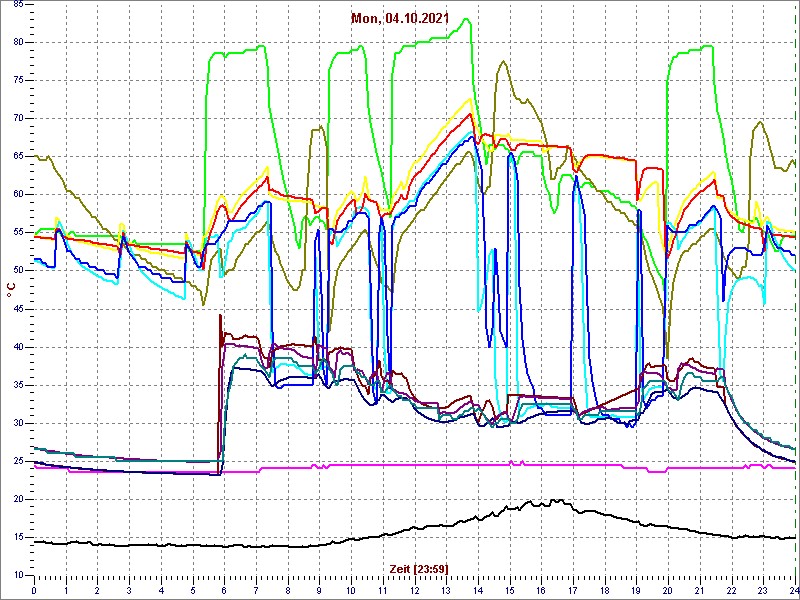Pick hour 19 on the time axis
Image resolution: width=800 pixels, height=600 pixels.
(x=636, y=591)
